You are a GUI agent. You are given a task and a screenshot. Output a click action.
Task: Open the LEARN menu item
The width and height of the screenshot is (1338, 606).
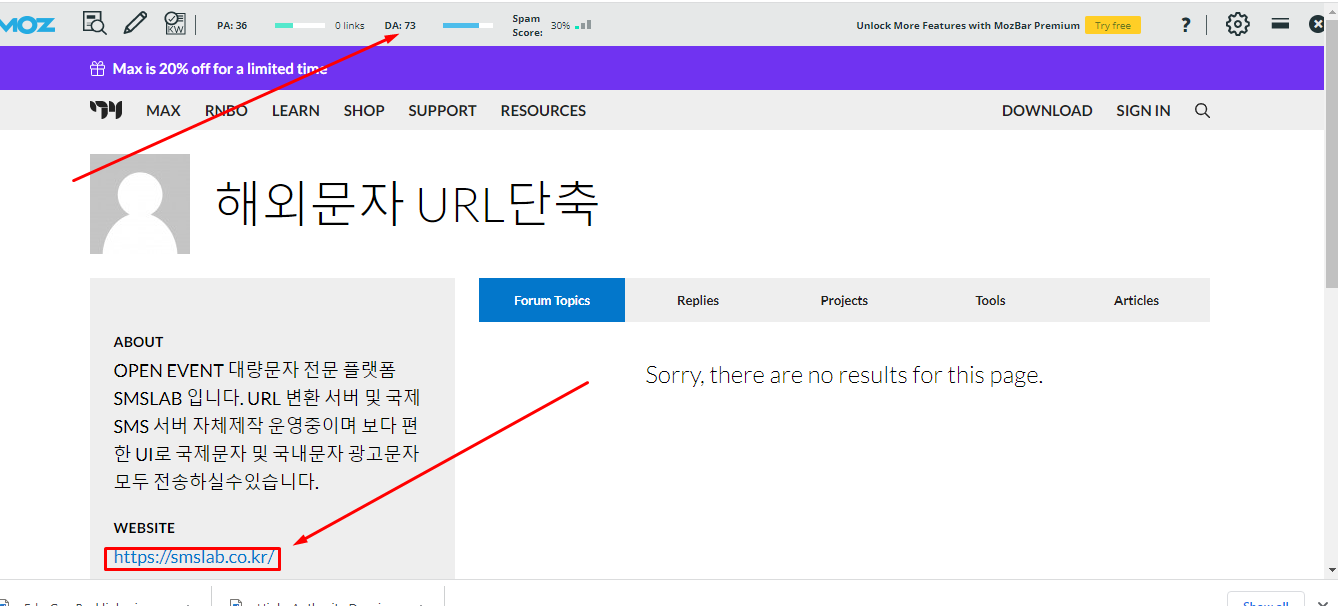(295, 110)
